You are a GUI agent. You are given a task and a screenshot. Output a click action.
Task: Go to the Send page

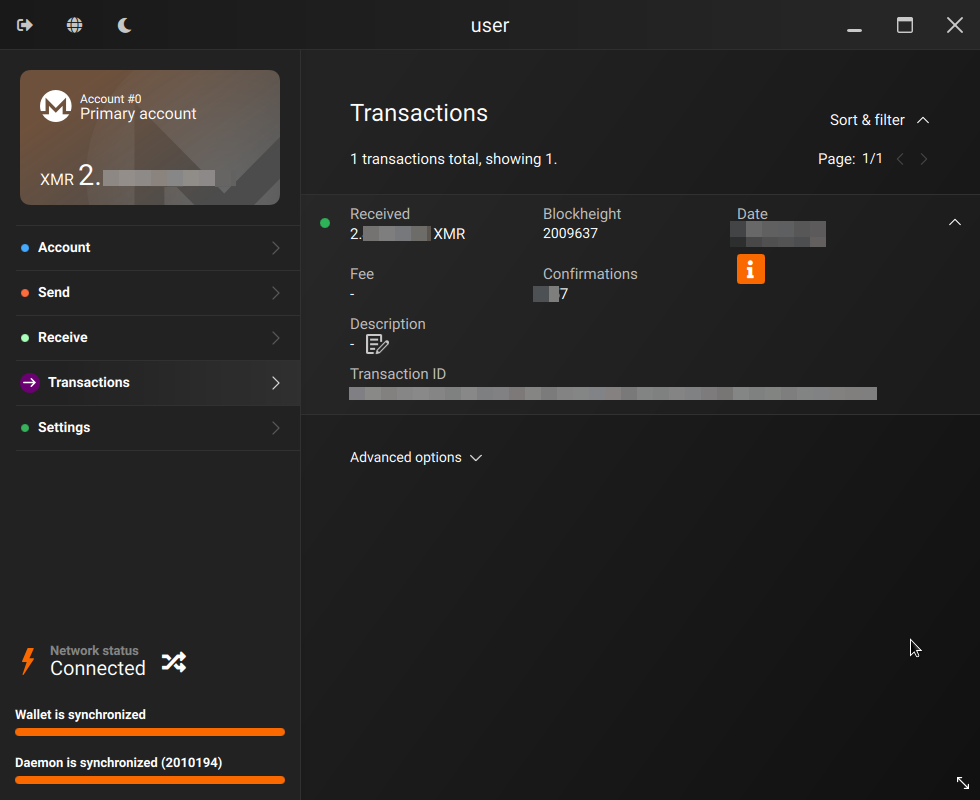coord(150,293)
